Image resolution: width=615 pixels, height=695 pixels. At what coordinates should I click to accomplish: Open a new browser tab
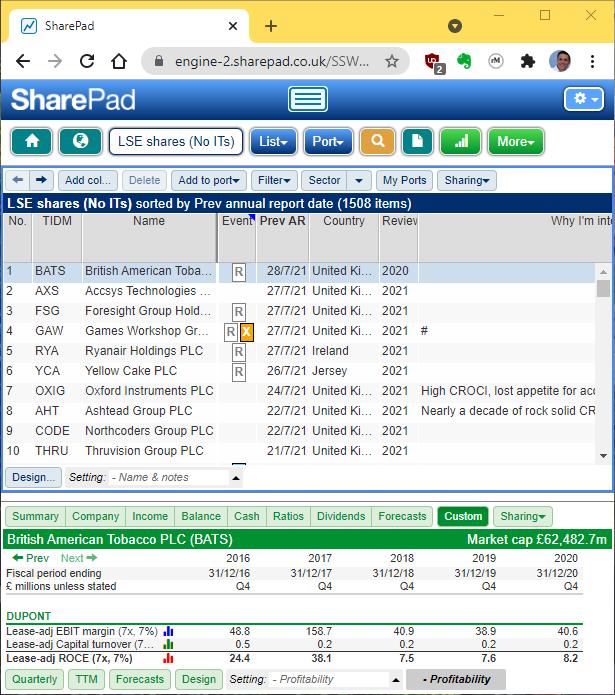(271, 26)
